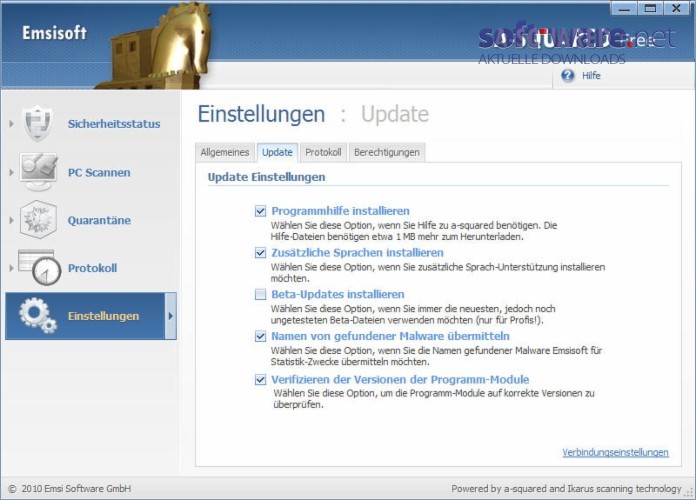Open the Quarantäne hexagon icon

pos(38,219)
